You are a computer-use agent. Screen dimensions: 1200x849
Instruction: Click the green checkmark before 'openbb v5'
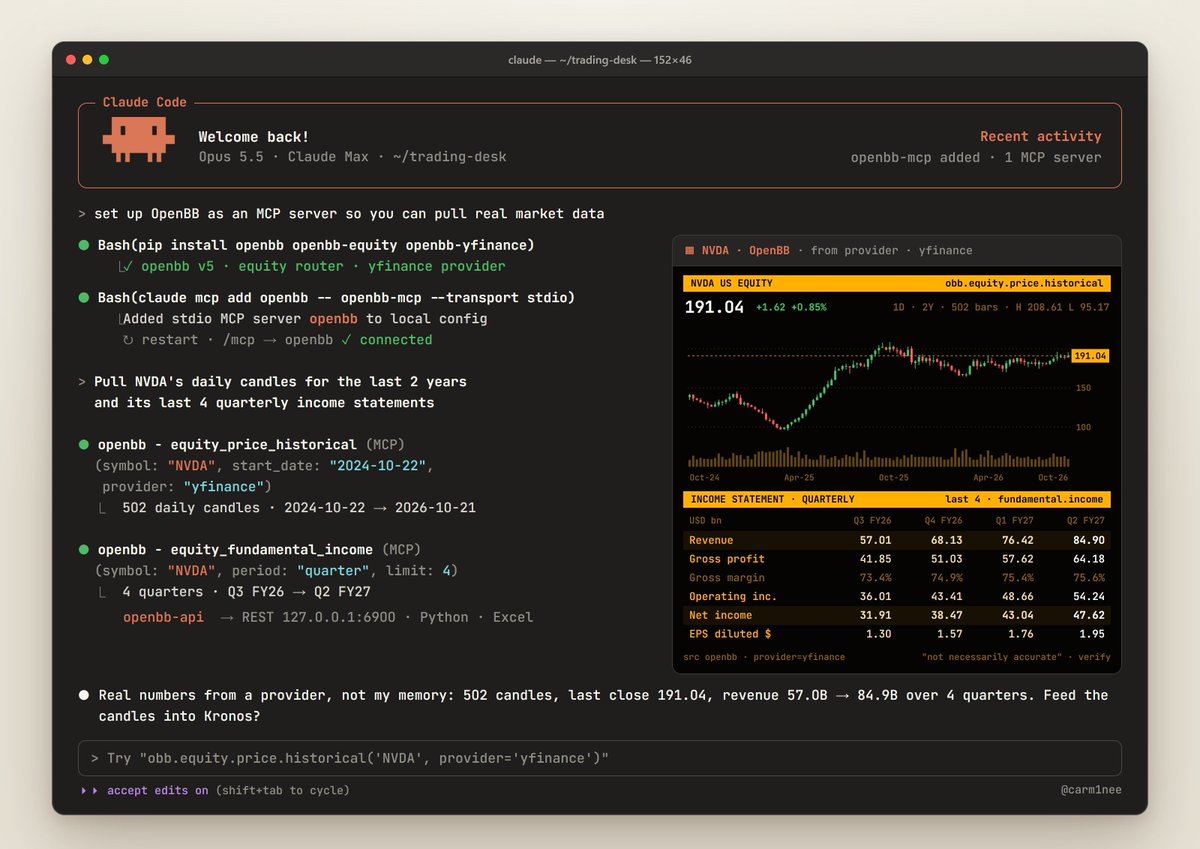tap(127, 266)
